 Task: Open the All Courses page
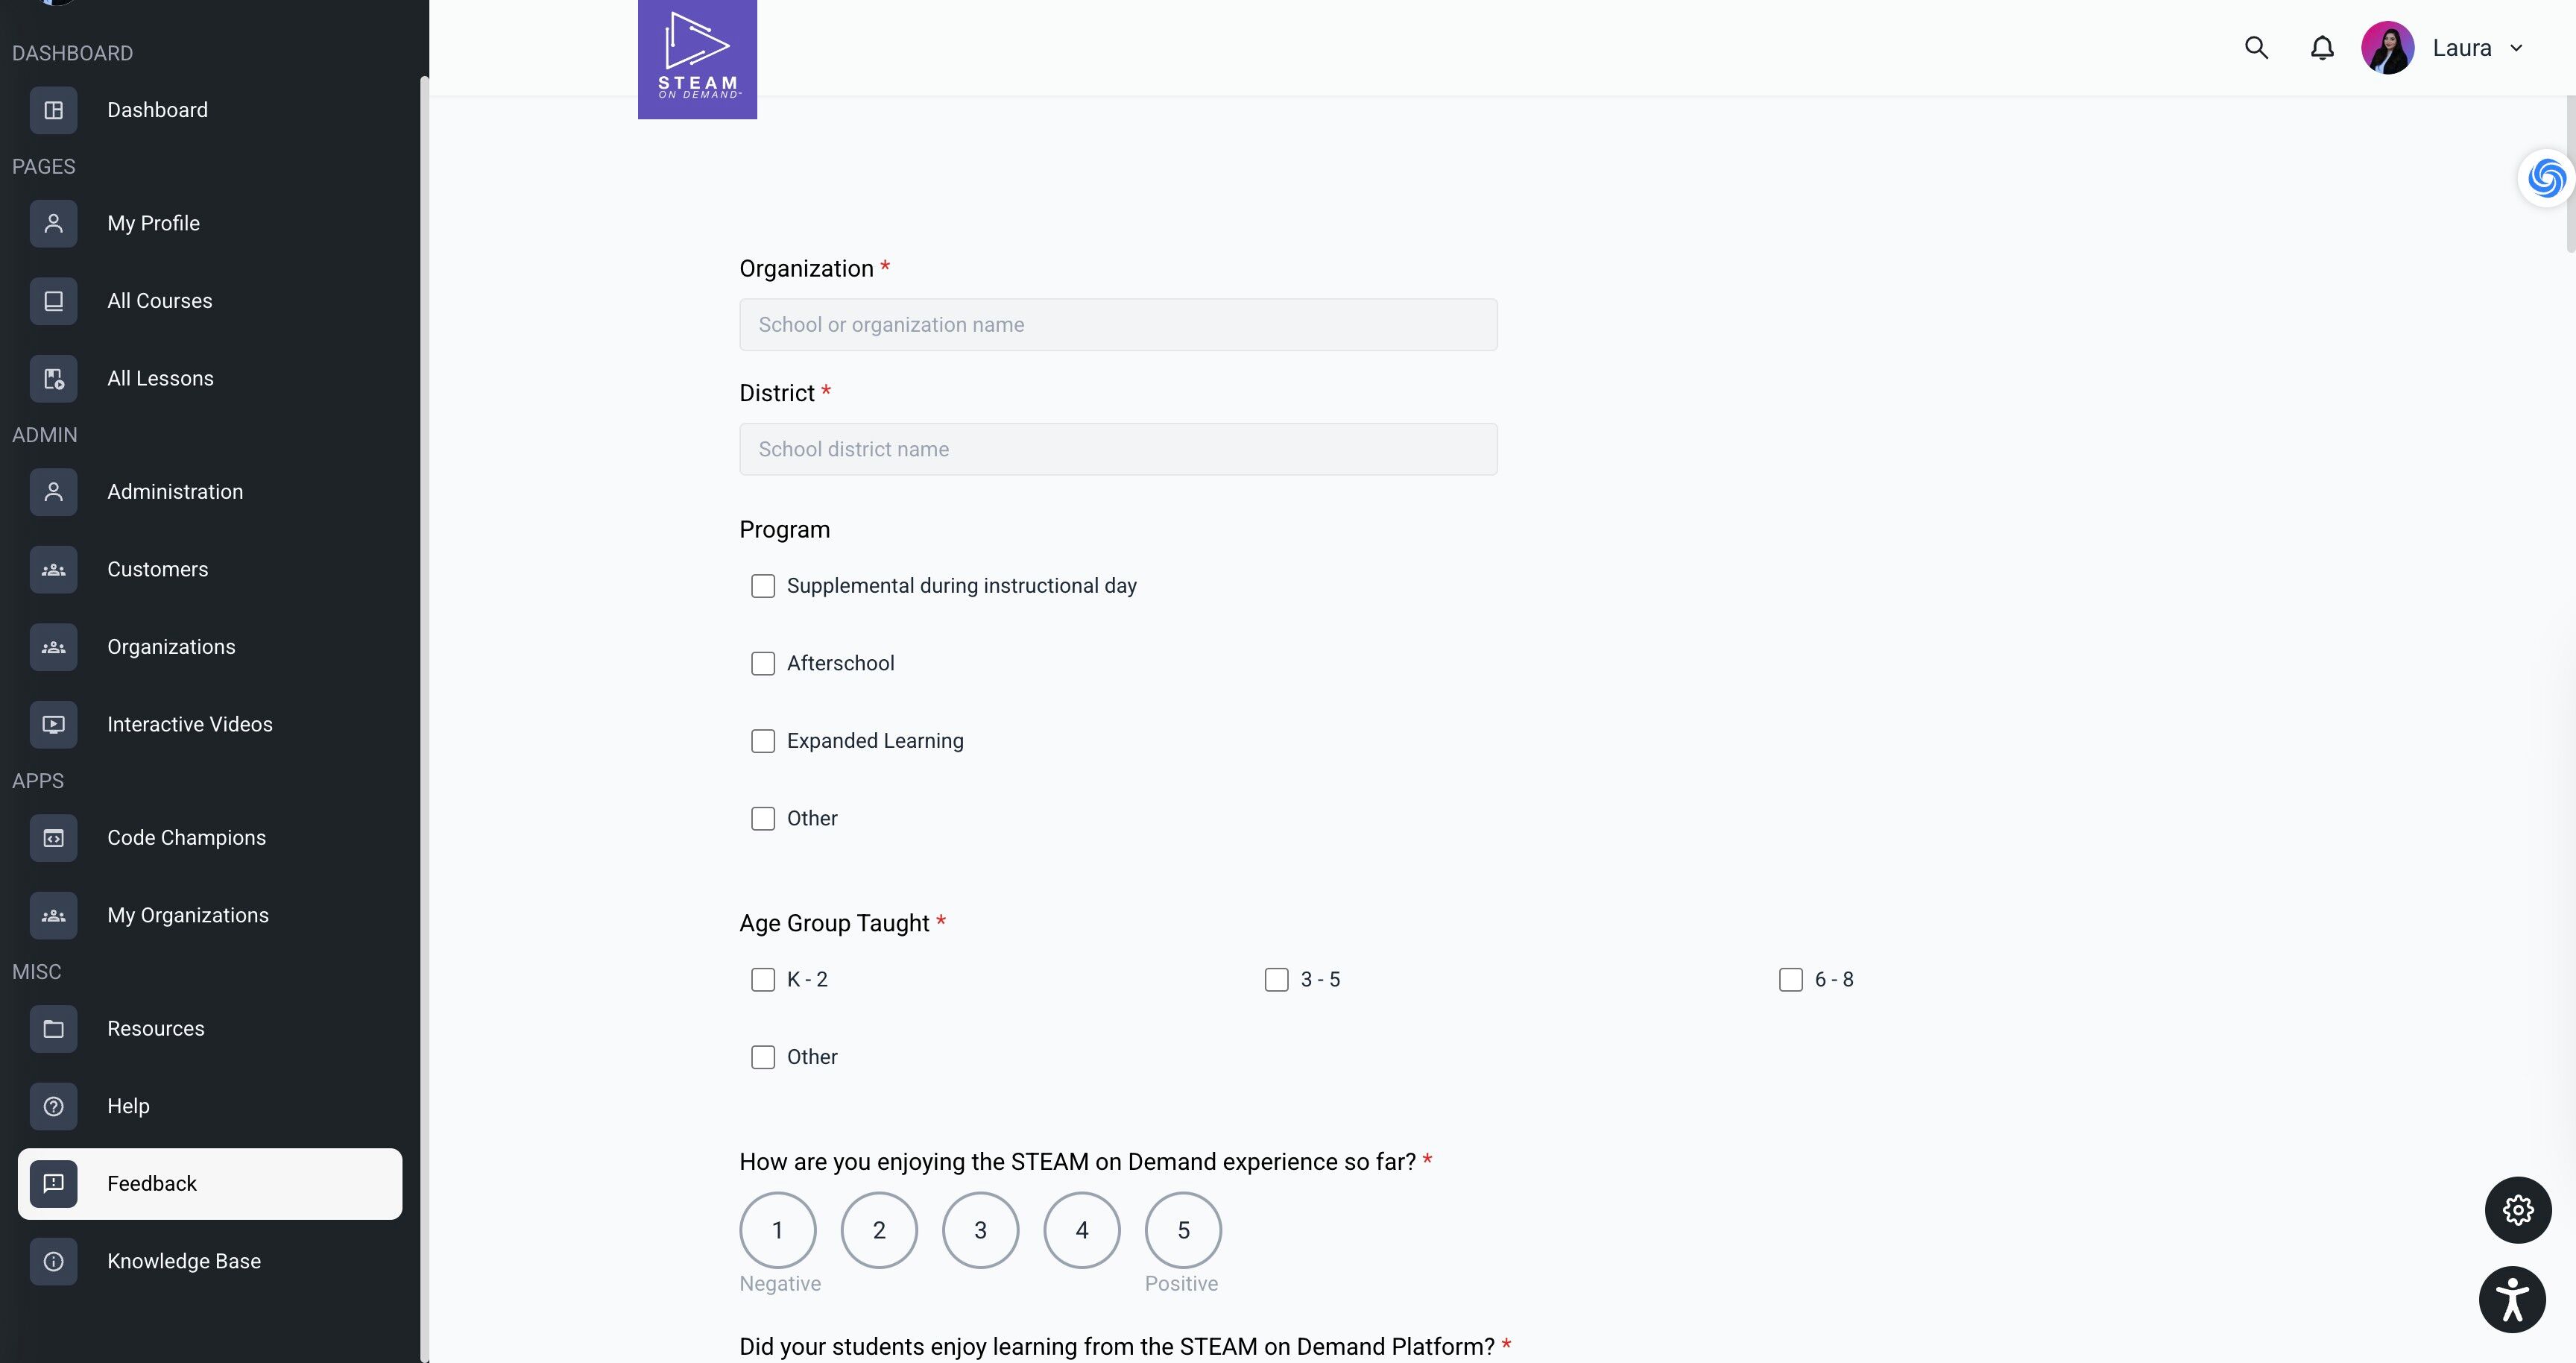tap(160, 301)
